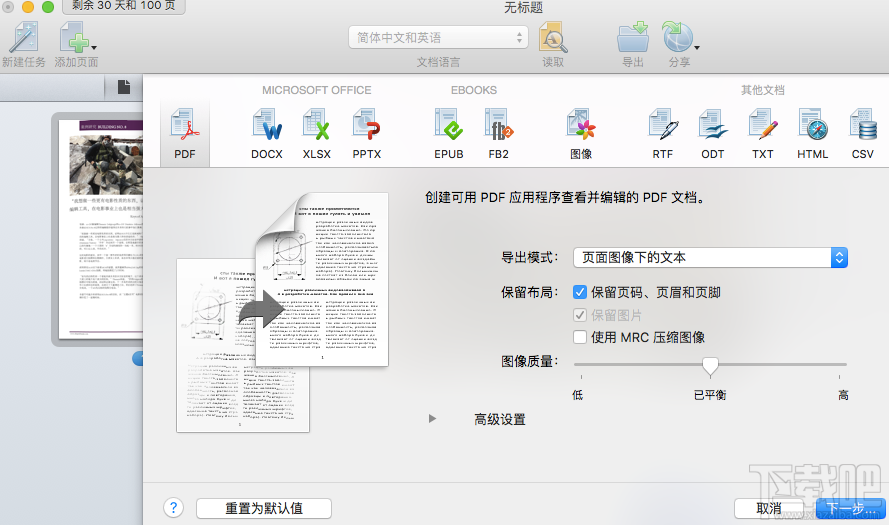Click the New Task (新建任务) wand icon

pos(23,37)
